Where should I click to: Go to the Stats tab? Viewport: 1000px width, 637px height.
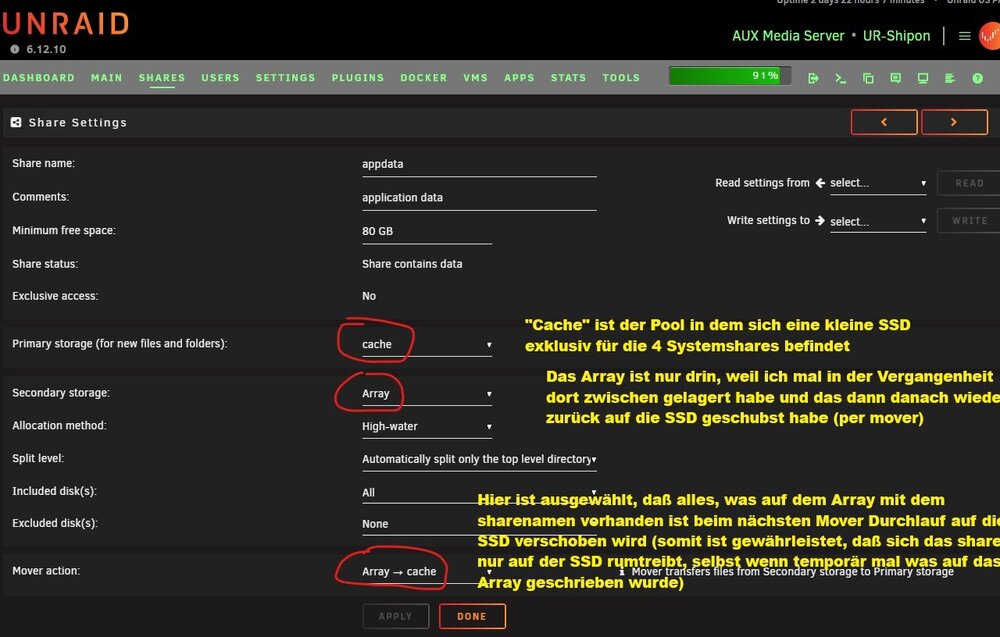[568, 78]
